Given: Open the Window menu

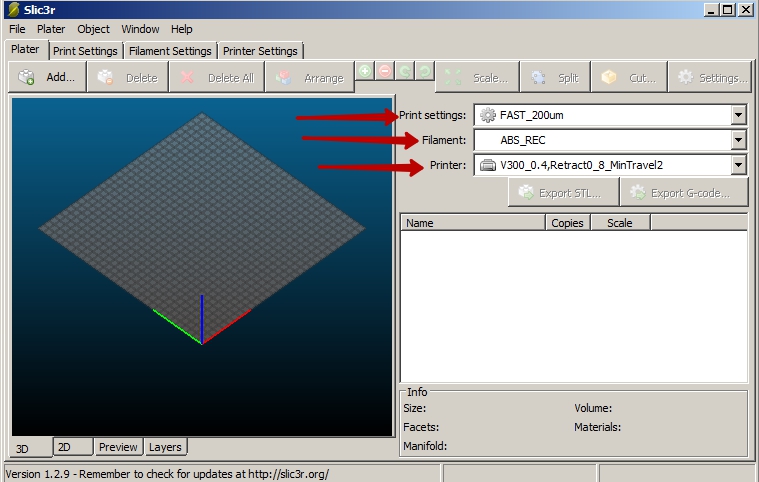Looking at the screenshot, I should (x=140, y=29).
